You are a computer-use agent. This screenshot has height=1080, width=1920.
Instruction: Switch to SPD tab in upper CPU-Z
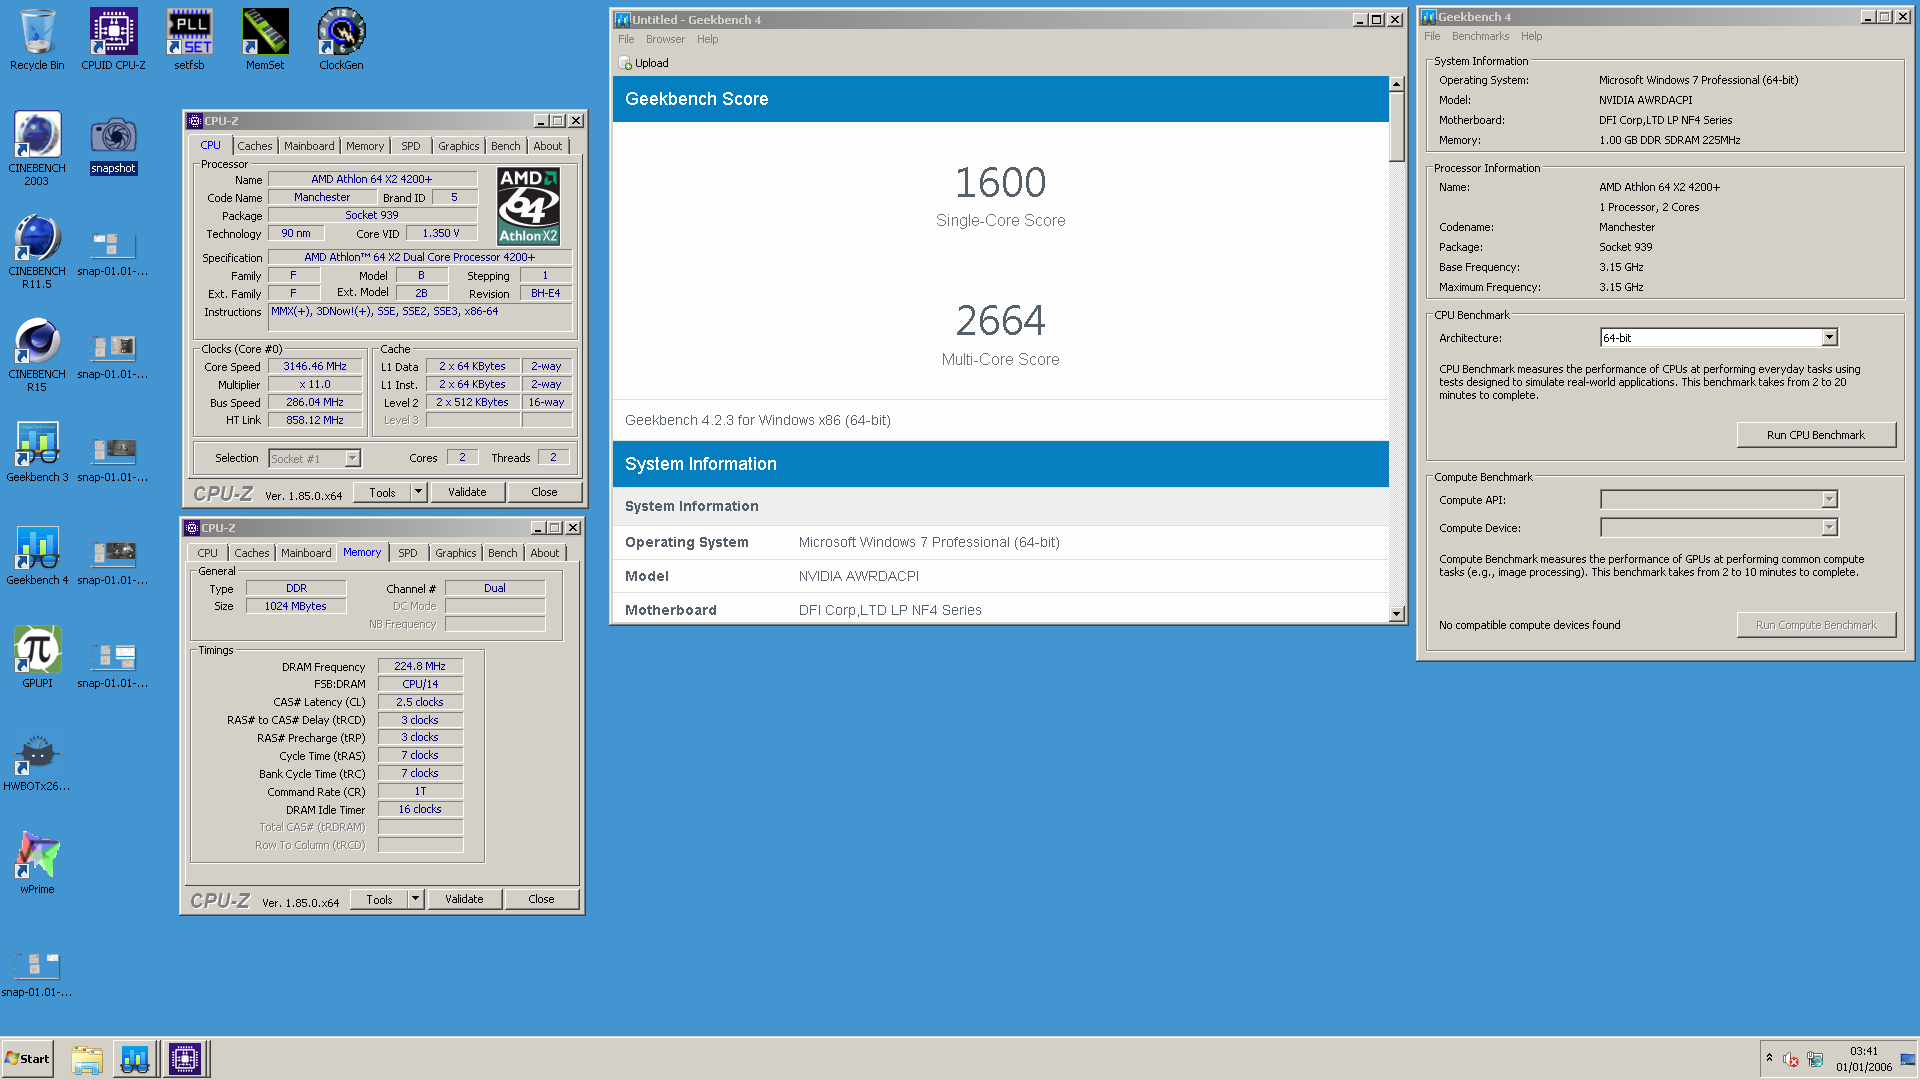tap(411, 146)
